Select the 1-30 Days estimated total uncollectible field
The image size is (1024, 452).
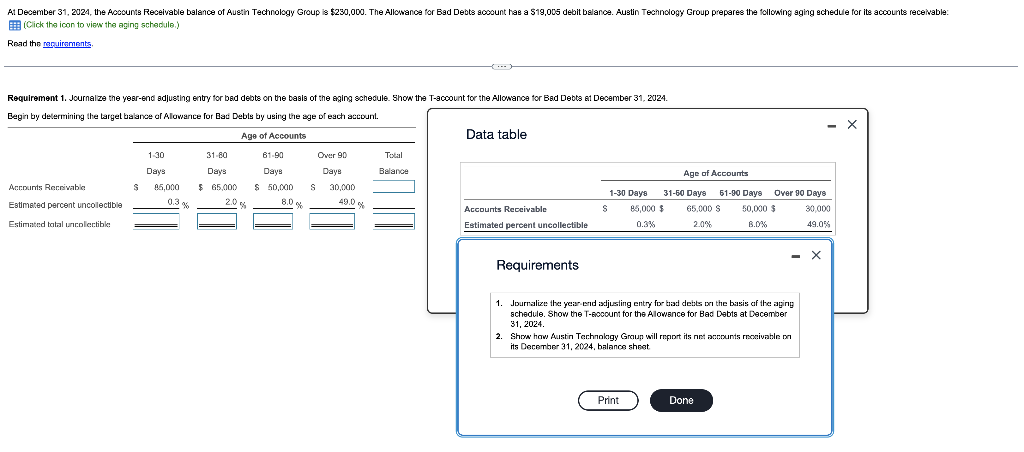[156, 222]
